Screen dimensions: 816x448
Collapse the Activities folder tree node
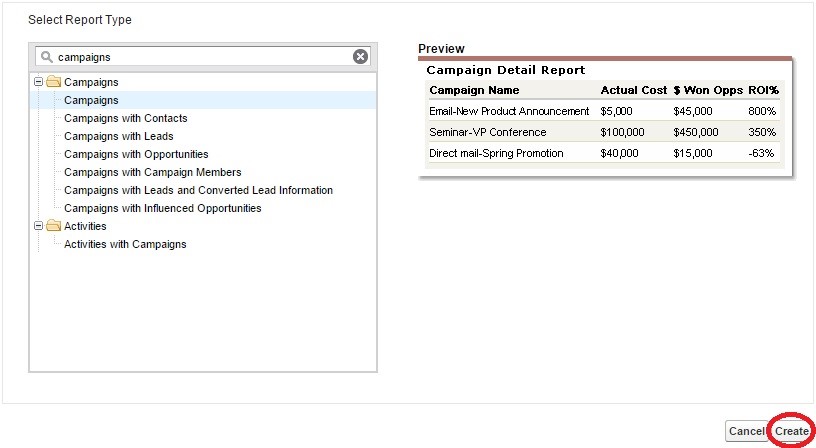click(x=39, y=226)
